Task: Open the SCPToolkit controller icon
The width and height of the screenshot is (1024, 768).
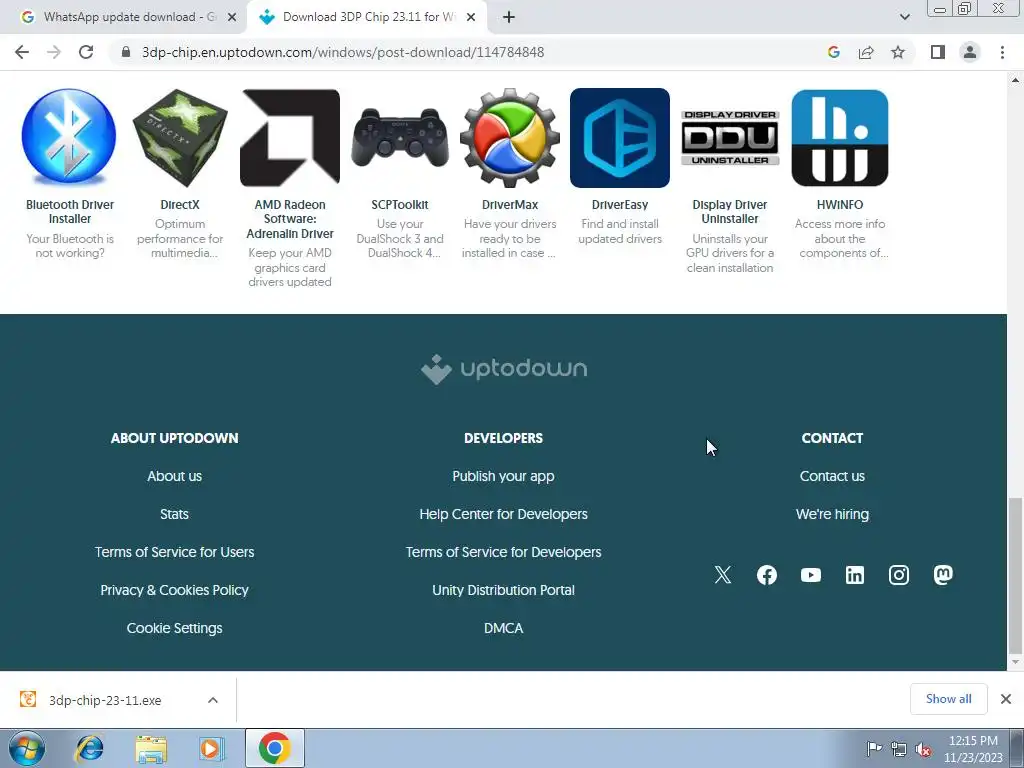Action: [400, 138]
